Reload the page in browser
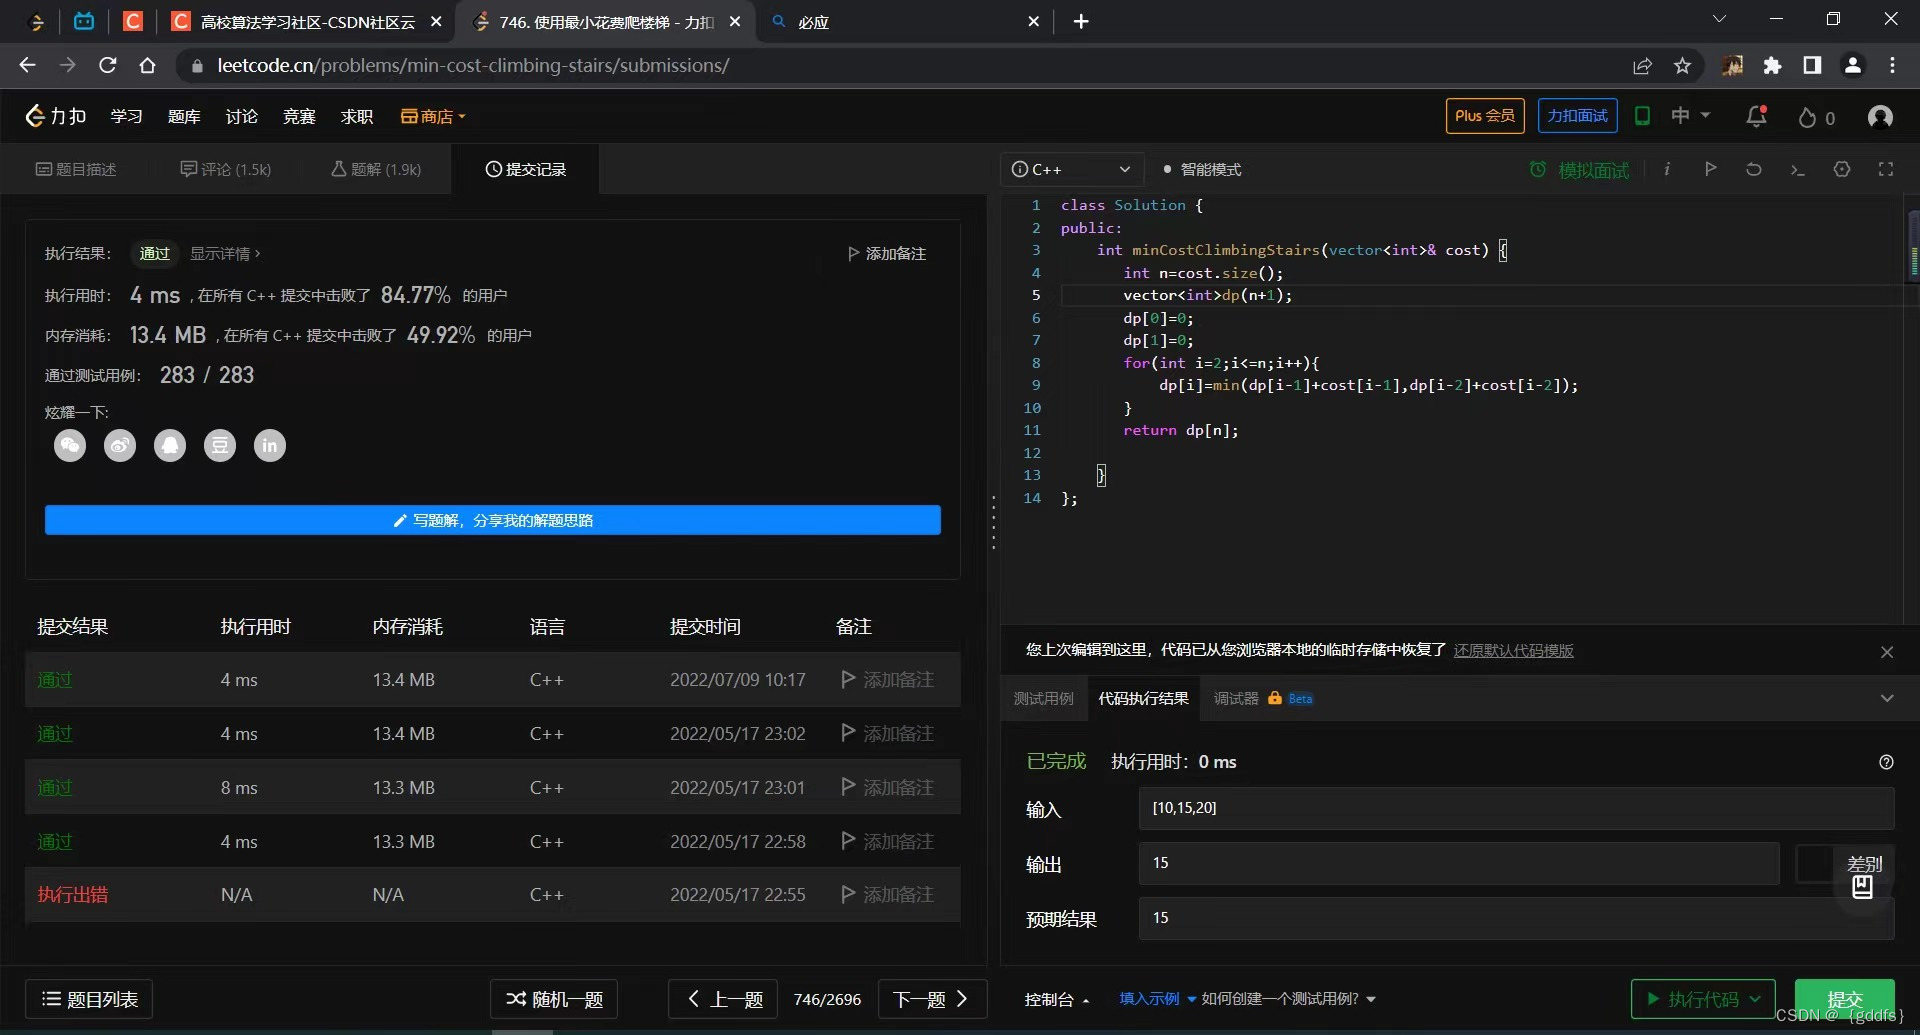This screenshot has width=1920, height=1035. pos(108,65)
